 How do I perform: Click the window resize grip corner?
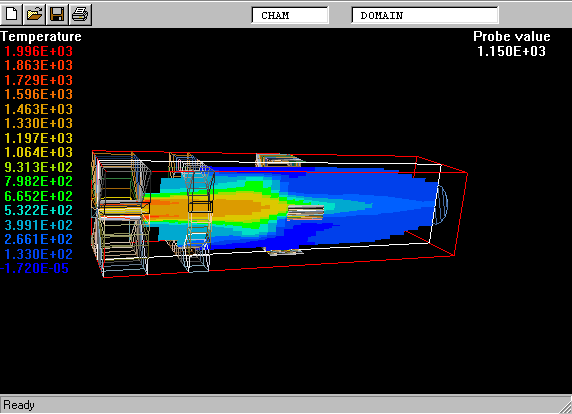[x=565, y=406]
